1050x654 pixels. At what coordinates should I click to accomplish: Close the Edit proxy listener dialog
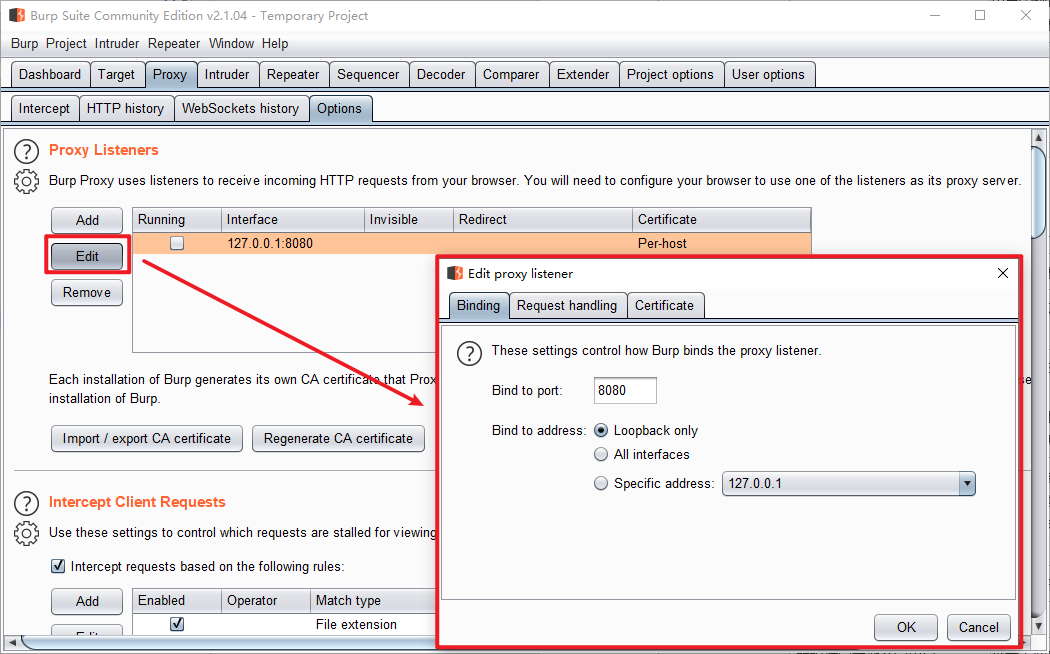1002,273
